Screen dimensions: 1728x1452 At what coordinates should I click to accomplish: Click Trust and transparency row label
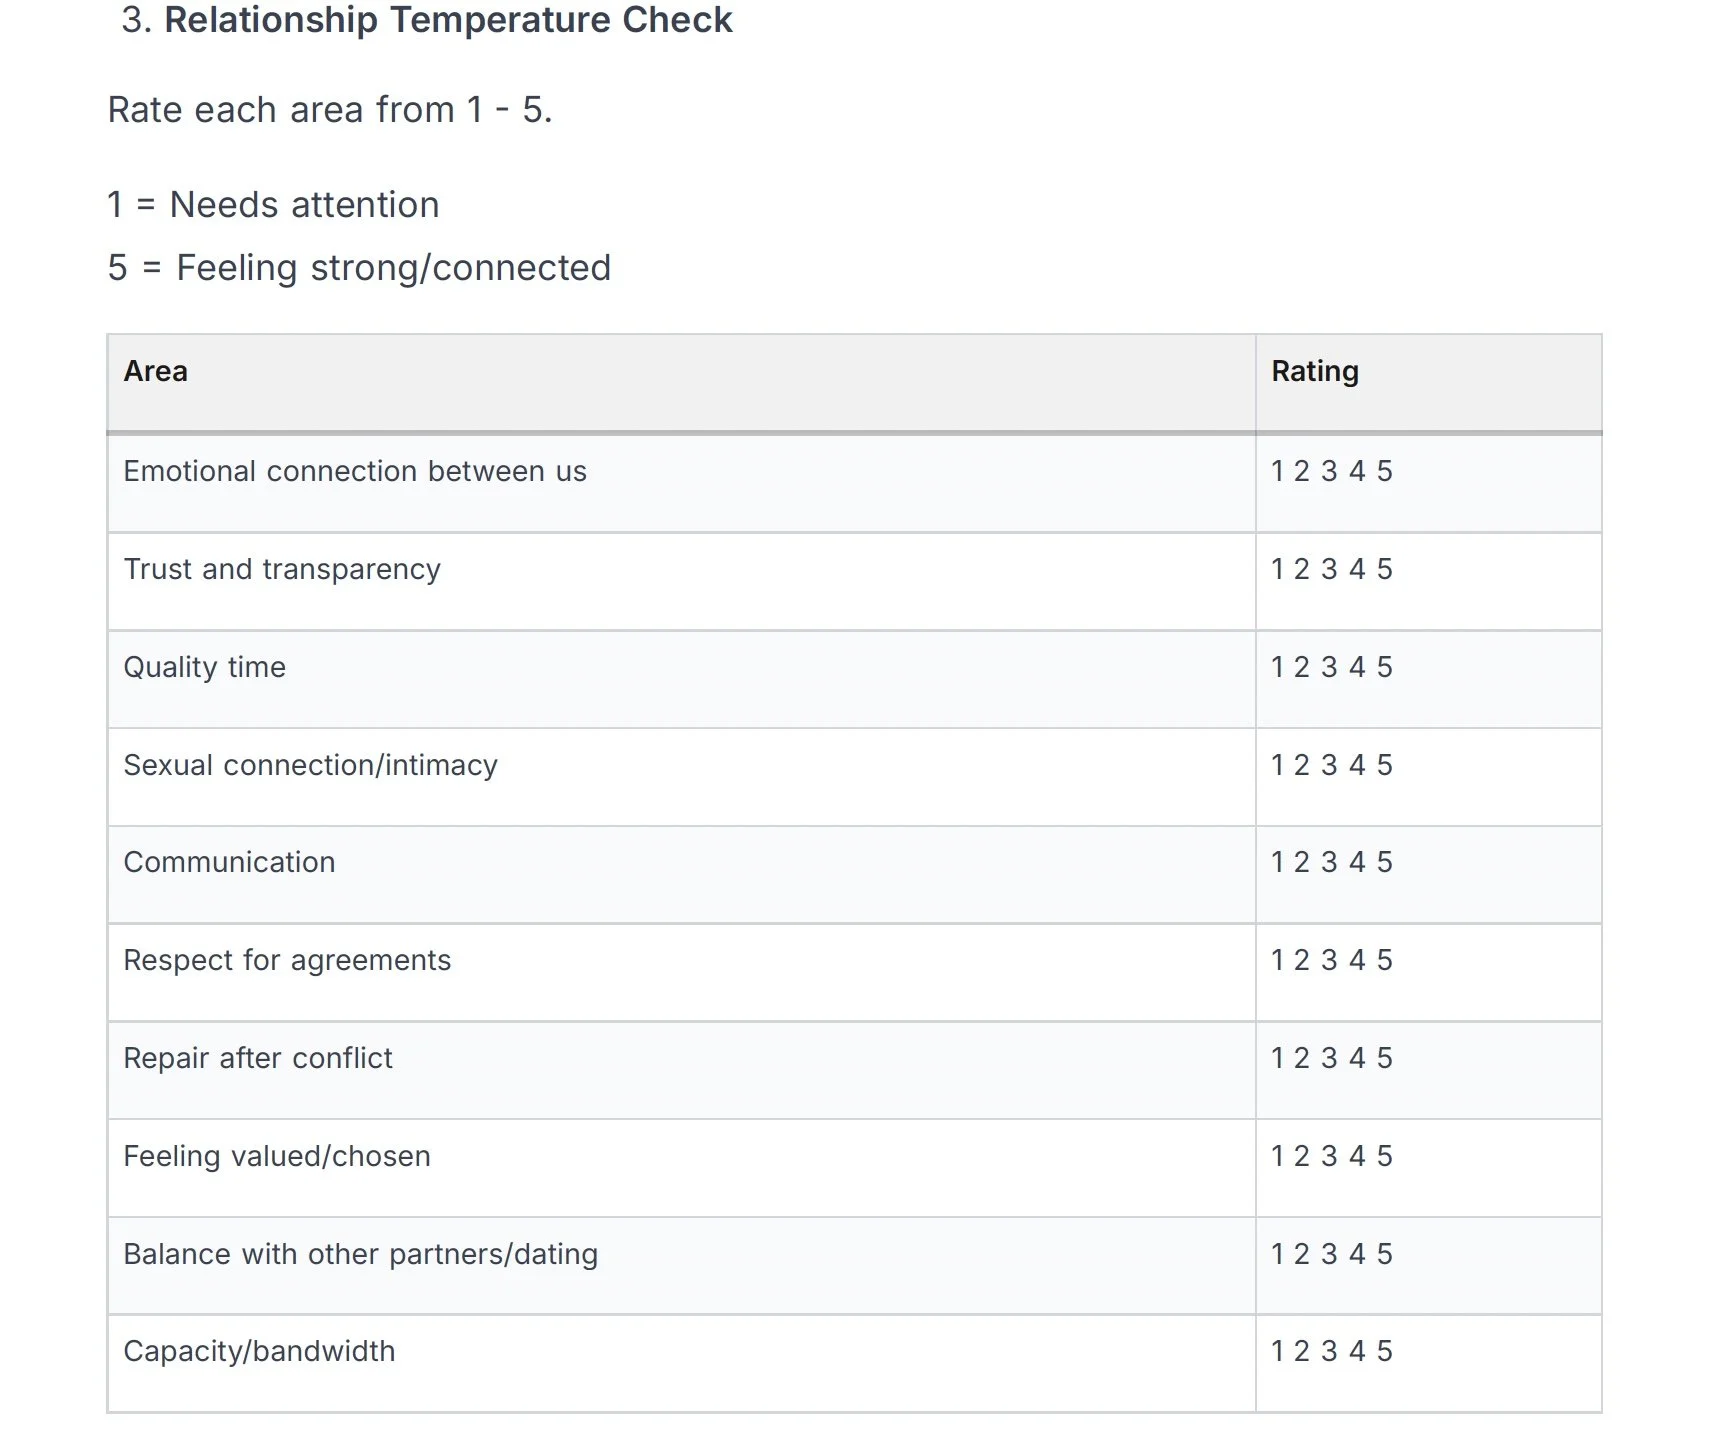pyautogui.click(x=282, y=569)
